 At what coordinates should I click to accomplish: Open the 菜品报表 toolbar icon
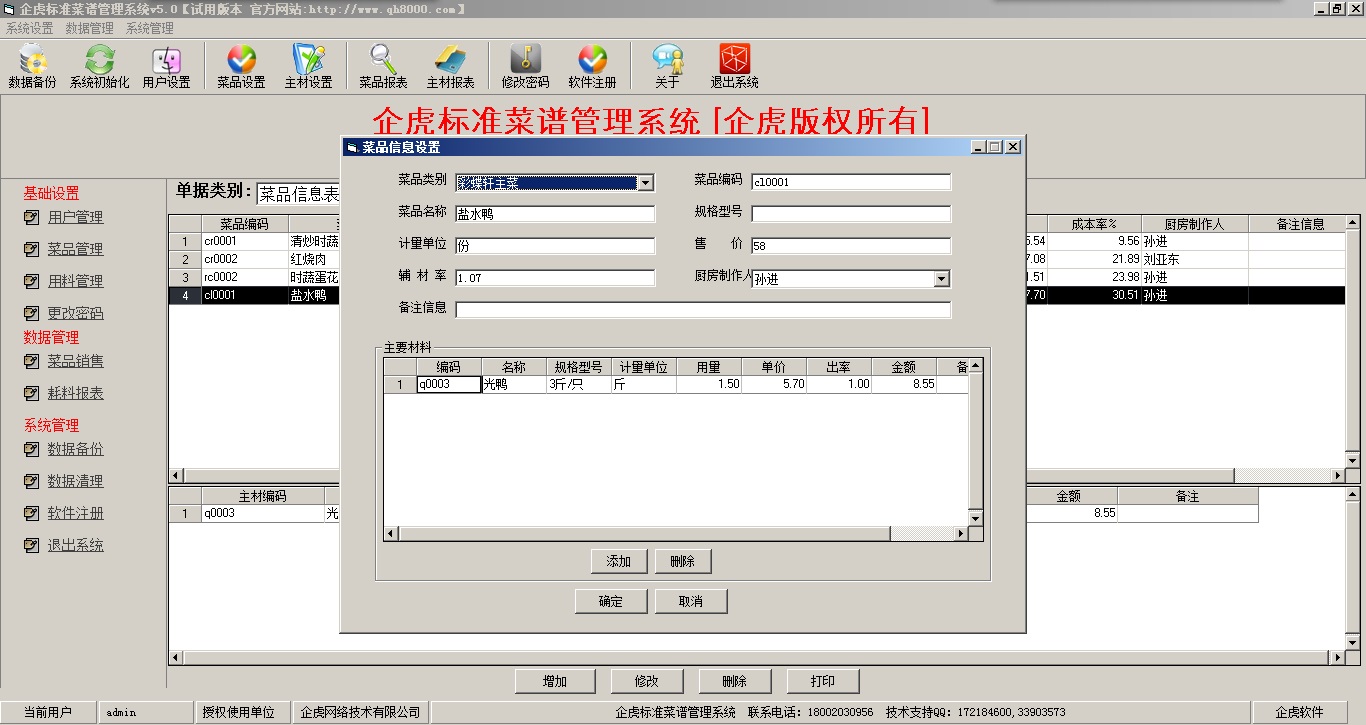383,67
